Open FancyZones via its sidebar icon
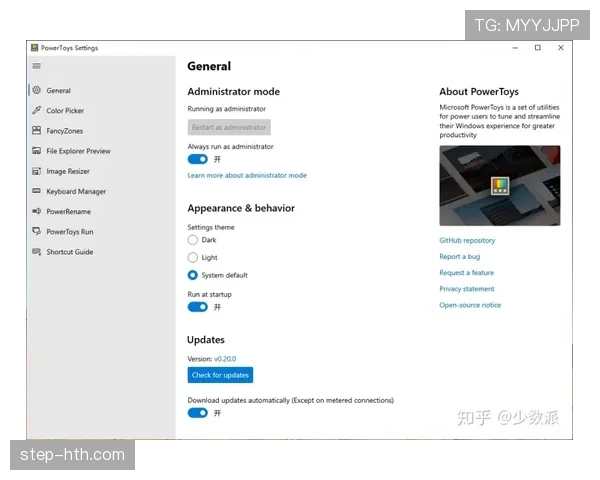 pyautogui.click(x=37, y=131)
